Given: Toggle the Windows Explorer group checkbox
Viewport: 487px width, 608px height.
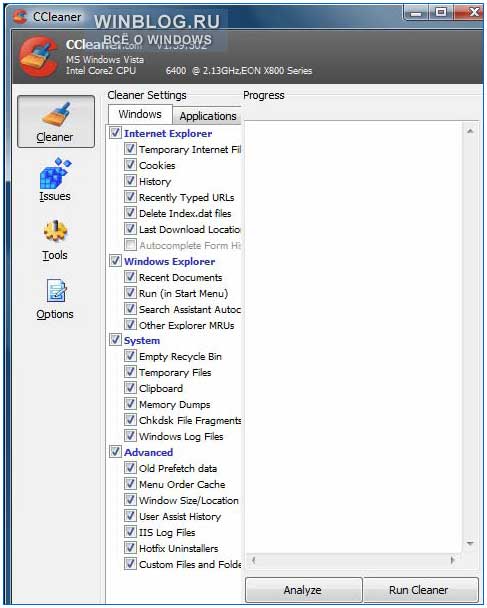Looking at the screenshot, I should (x=115, y=261).
